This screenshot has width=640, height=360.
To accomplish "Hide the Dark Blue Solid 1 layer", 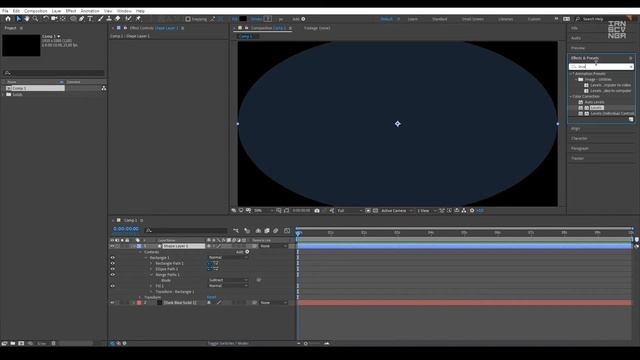I will [112, 303].
